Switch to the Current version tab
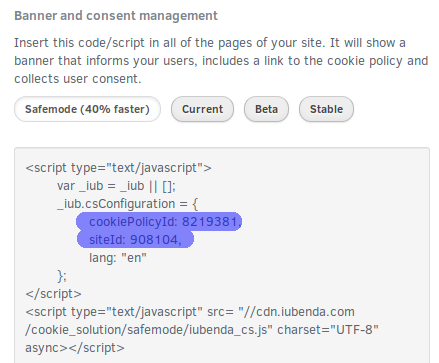The width and height of the screenshot is (439, 363). (202, 109)
